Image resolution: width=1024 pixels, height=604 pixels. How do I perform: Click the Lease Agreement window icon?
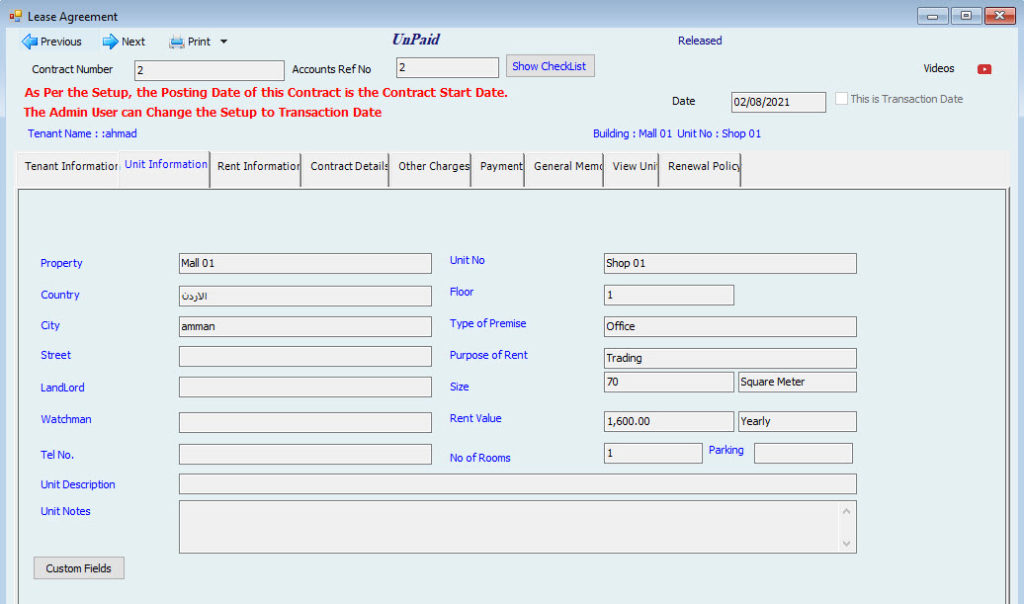point(15,16)
